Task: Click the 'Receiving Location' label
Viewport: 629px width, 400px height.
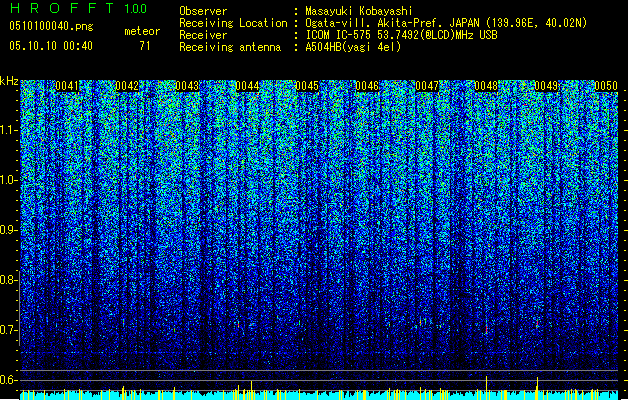Action: [x=233, y=23]
